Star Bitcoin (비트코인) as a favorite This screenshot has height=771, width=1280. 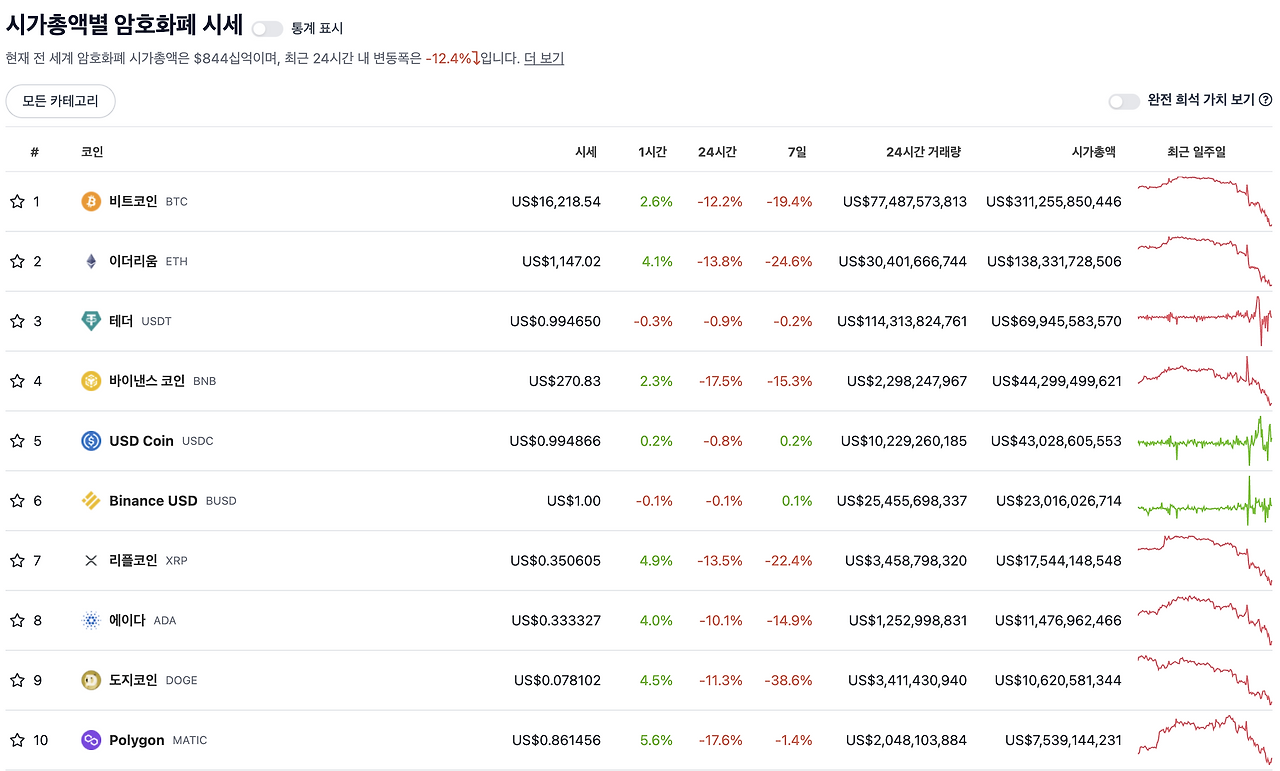[x=17, y=201]
